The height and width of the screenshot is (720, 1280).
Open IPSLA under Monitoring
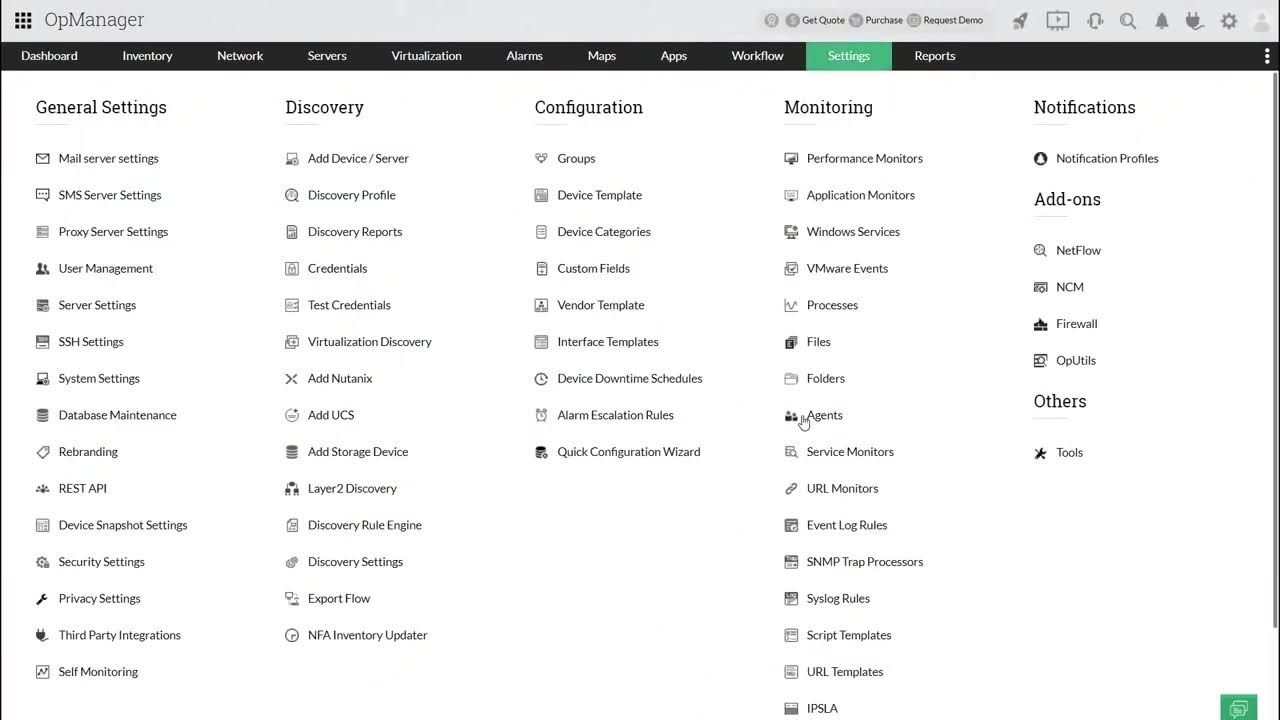tap(822, 709)
